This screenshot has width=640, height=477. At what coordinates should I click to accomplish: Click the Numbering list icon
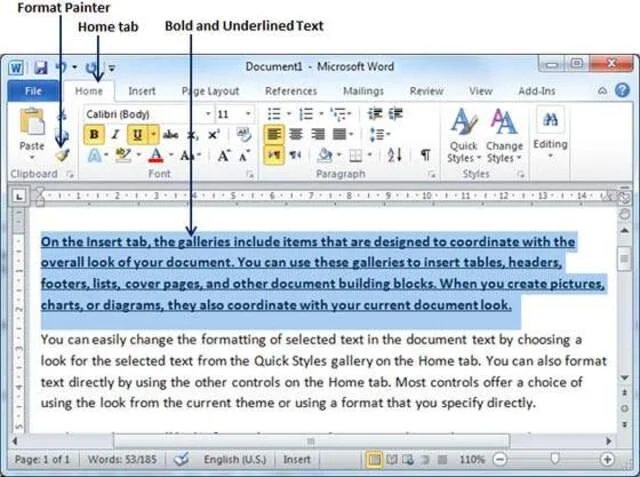306,114
